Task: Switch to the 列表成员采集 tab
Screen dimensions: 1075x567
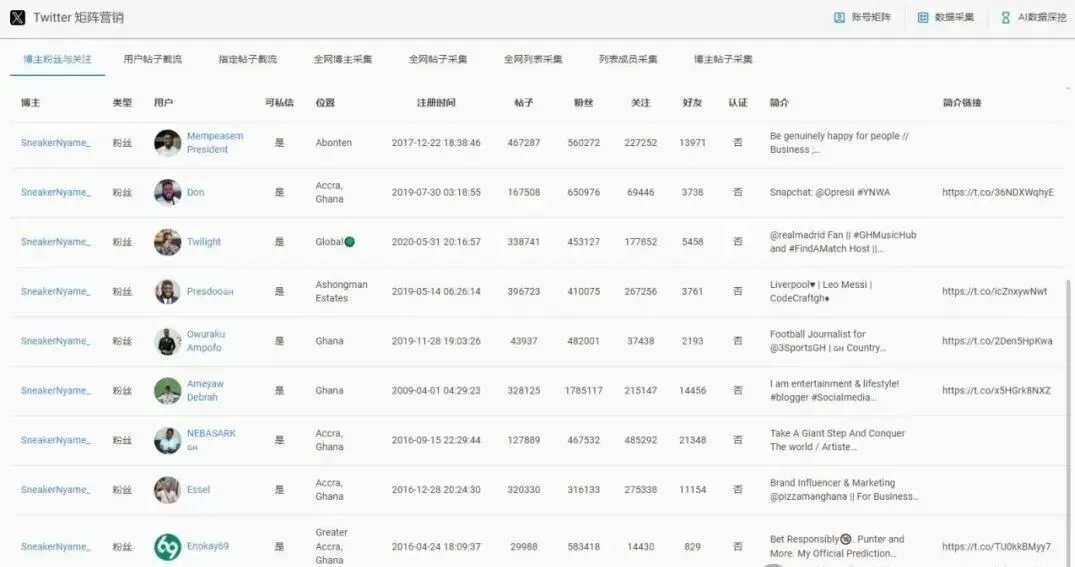Action: coord(628,59)
